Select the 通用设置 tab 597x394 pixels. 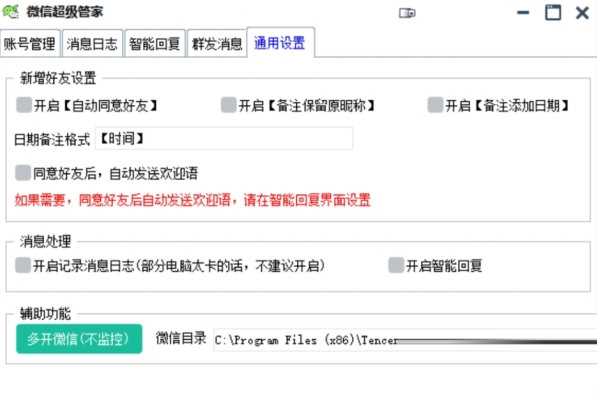coord(280,43)
